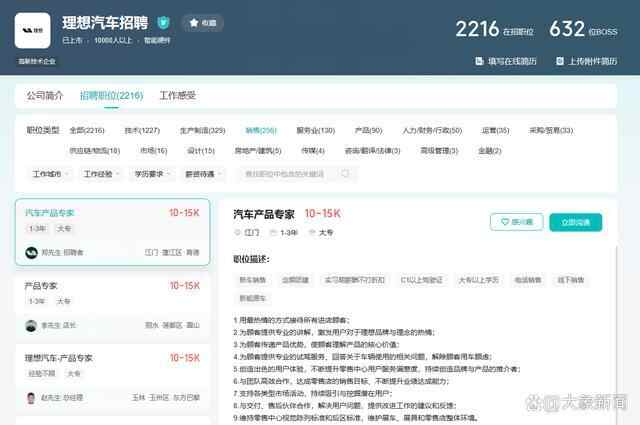Open the 薪资待遇 dropdown
Screen dimensions: 640x425
pyautogui.click(x=204, y=174)
